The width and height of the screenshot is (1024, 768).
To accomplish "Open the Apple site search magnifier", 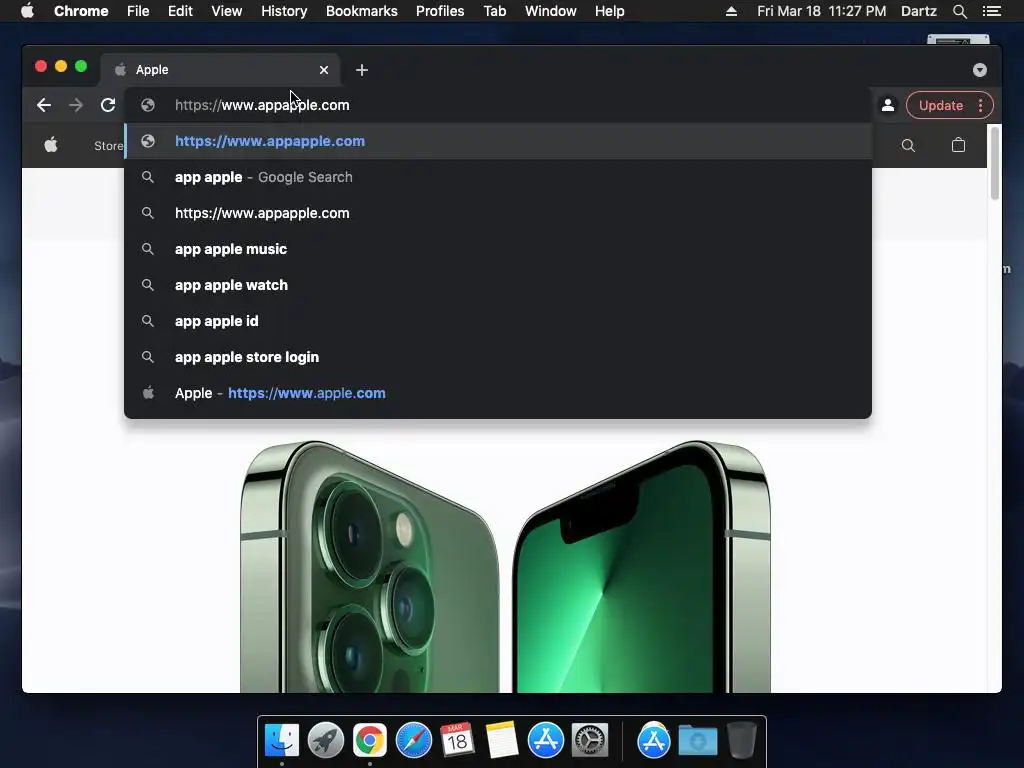I will 908,145.
